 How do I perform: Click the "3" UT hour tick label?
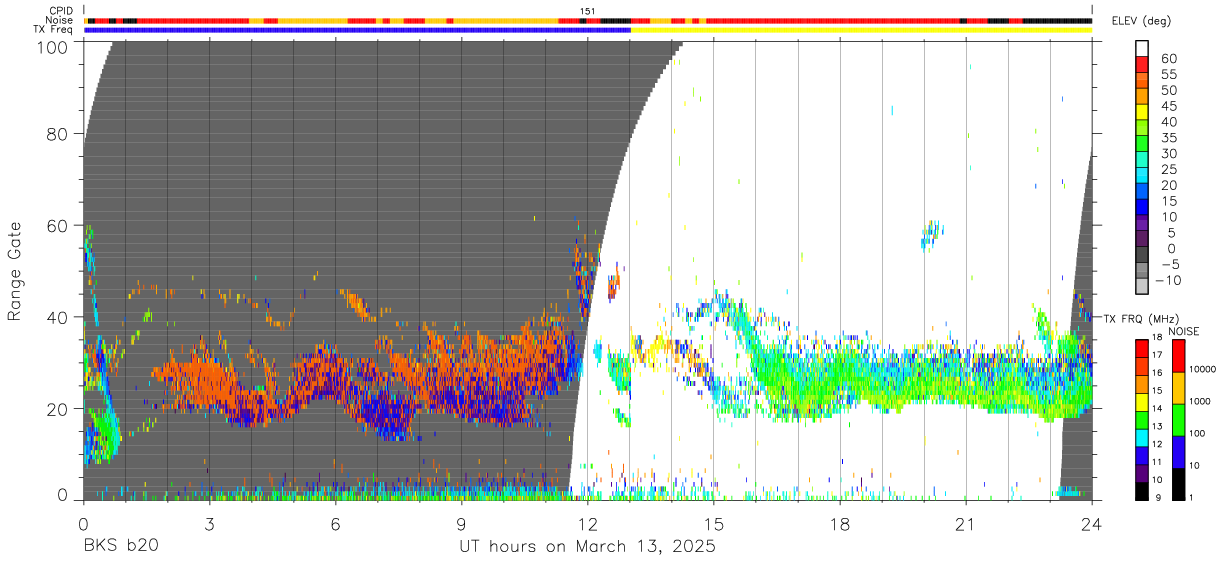click(x=209, y=523)
